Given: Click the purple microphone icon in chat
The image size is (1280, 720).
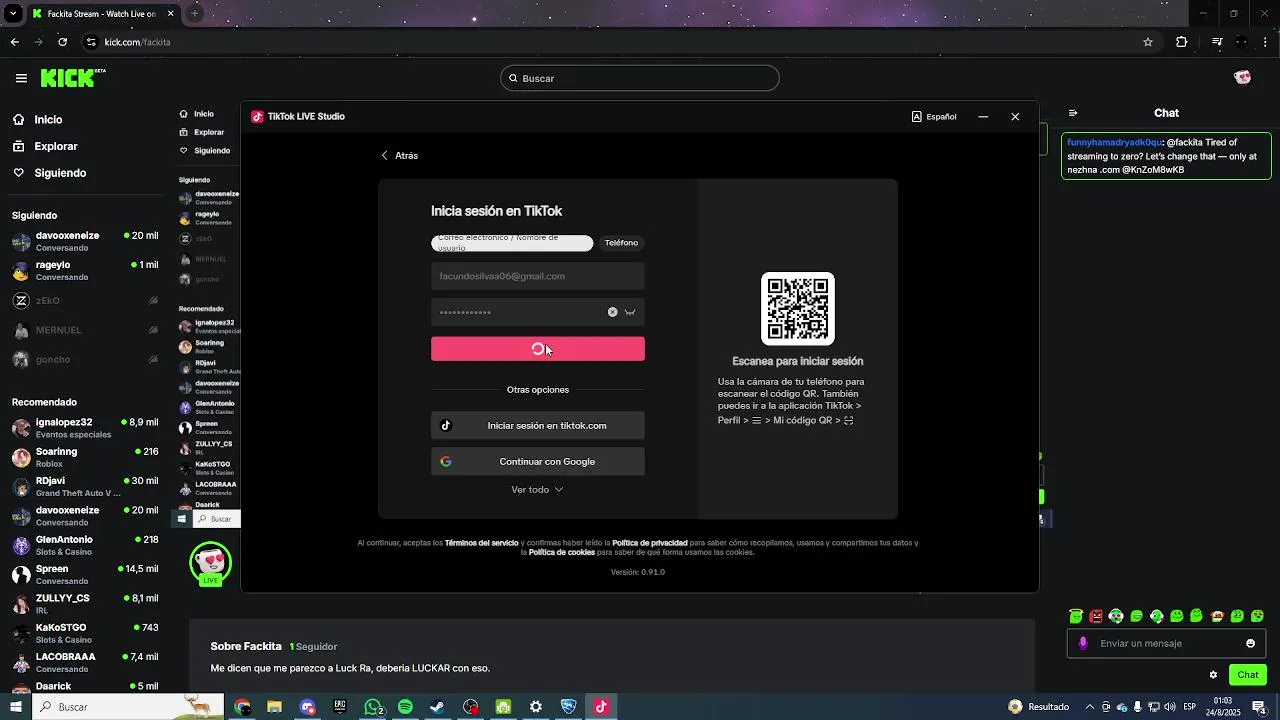Looking at the screenshot, I should (x=1083, y=643).
